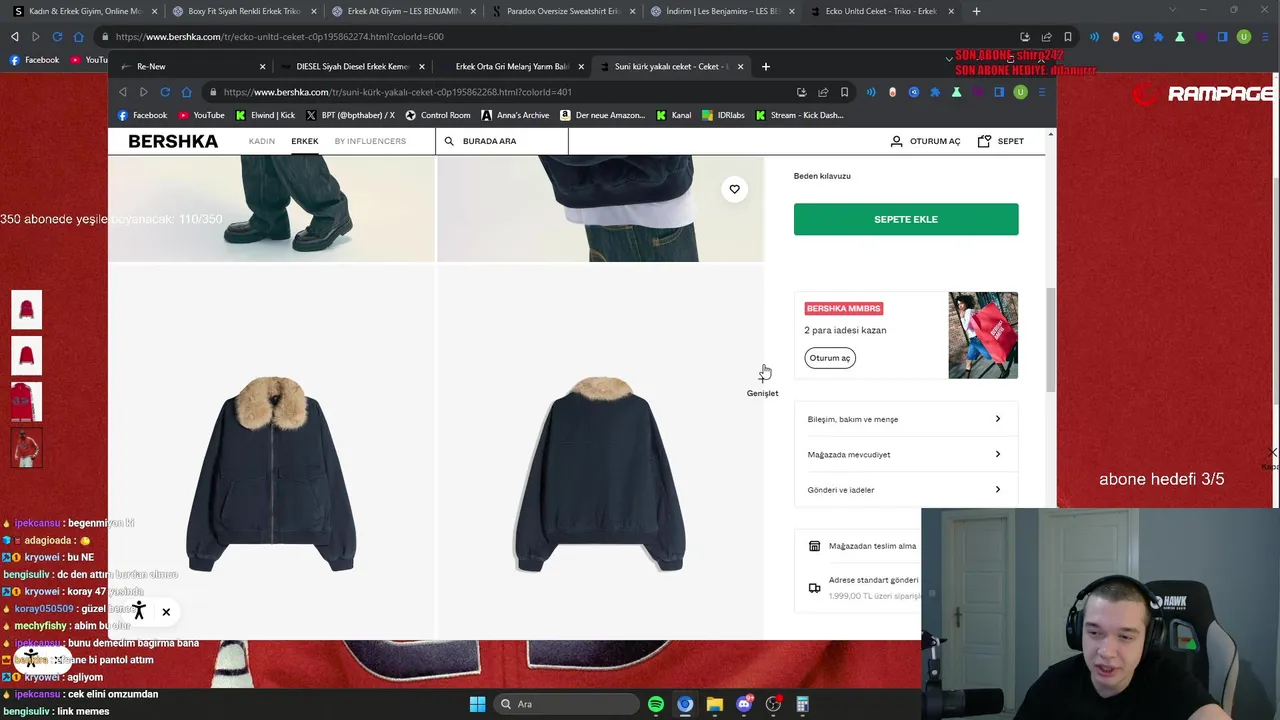Close the Suni kürk yakalı ceket tab
This screenshot has height=720, width=1280.
click(x=740, y=66)
